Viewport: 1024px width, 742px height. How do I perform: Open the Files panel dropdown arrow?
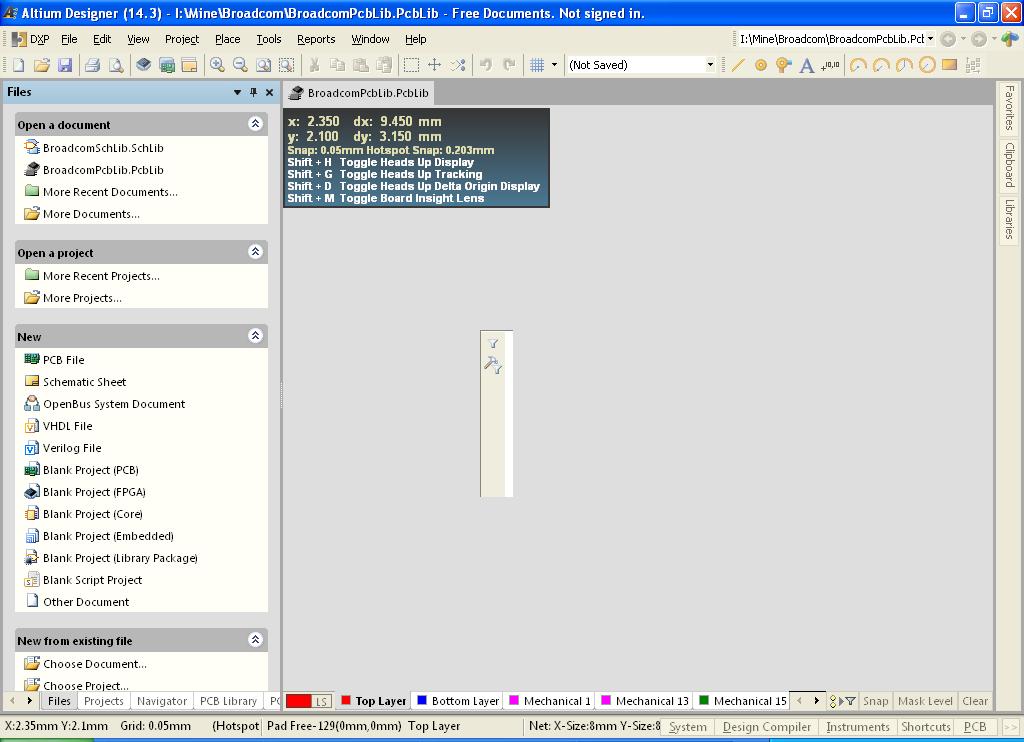tap(237, 92)
